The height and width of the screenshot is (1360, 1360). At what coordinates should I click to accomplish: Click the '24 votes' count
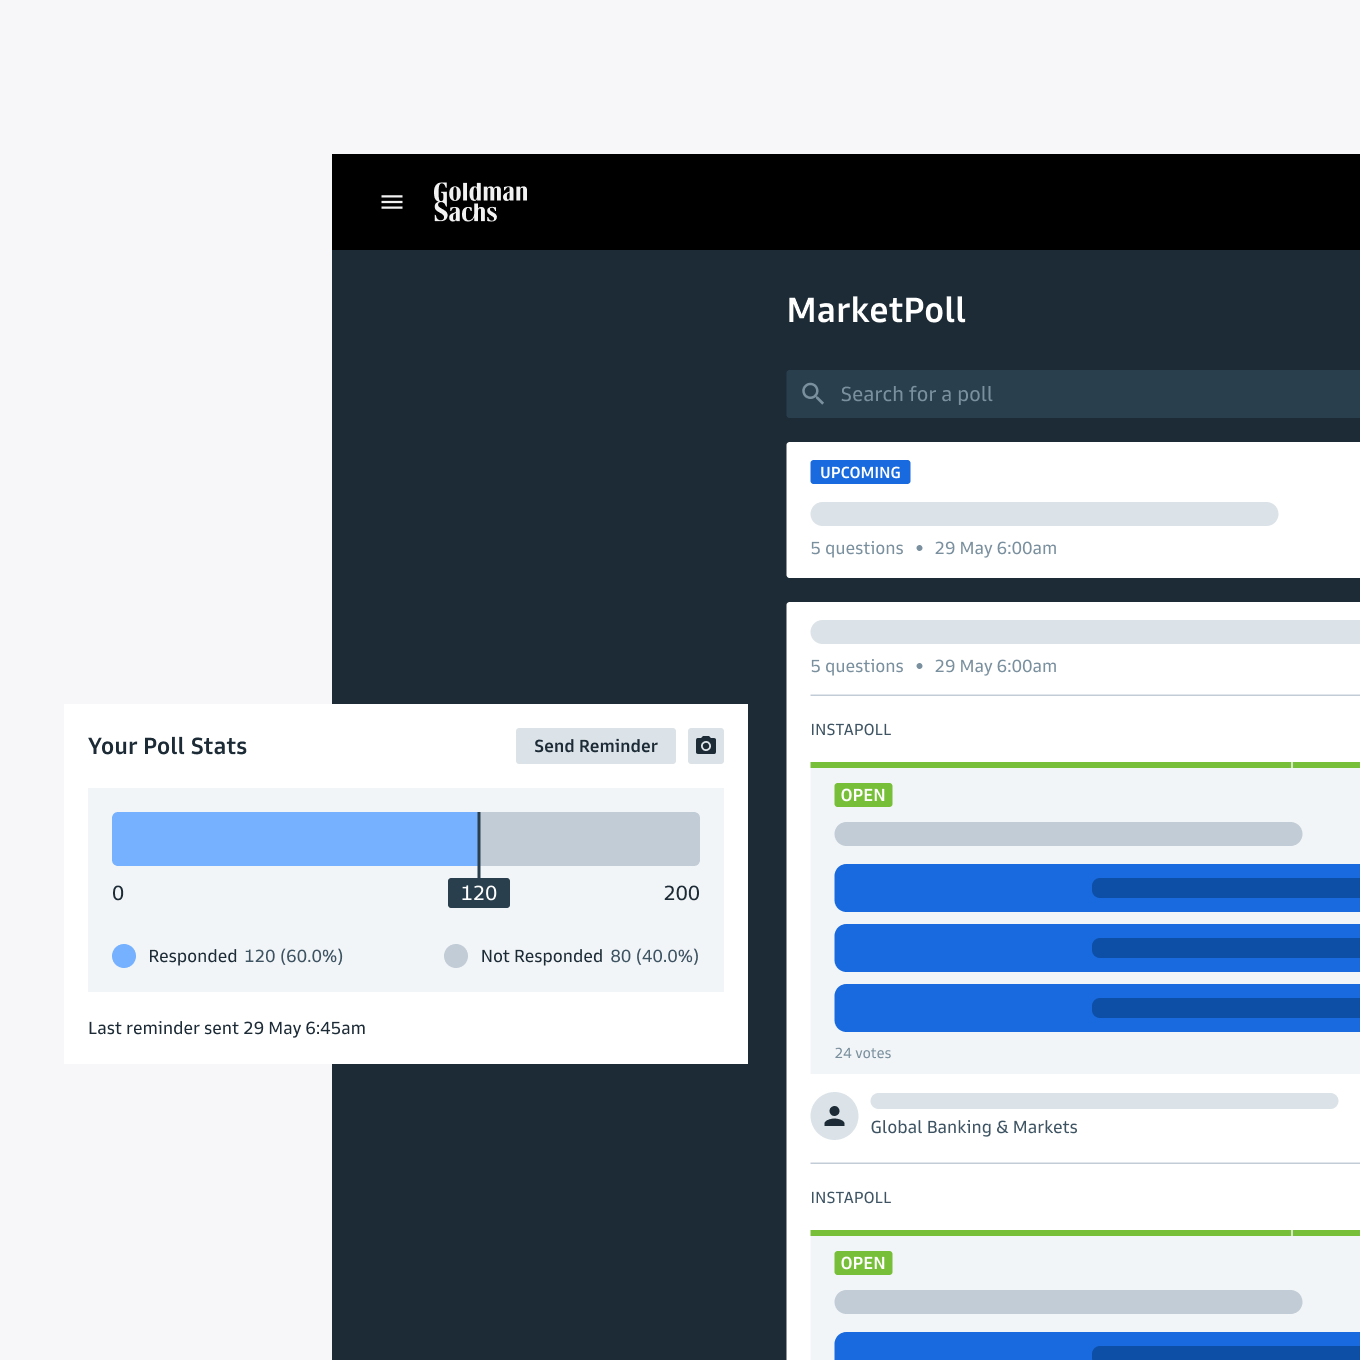[863, 1053]
